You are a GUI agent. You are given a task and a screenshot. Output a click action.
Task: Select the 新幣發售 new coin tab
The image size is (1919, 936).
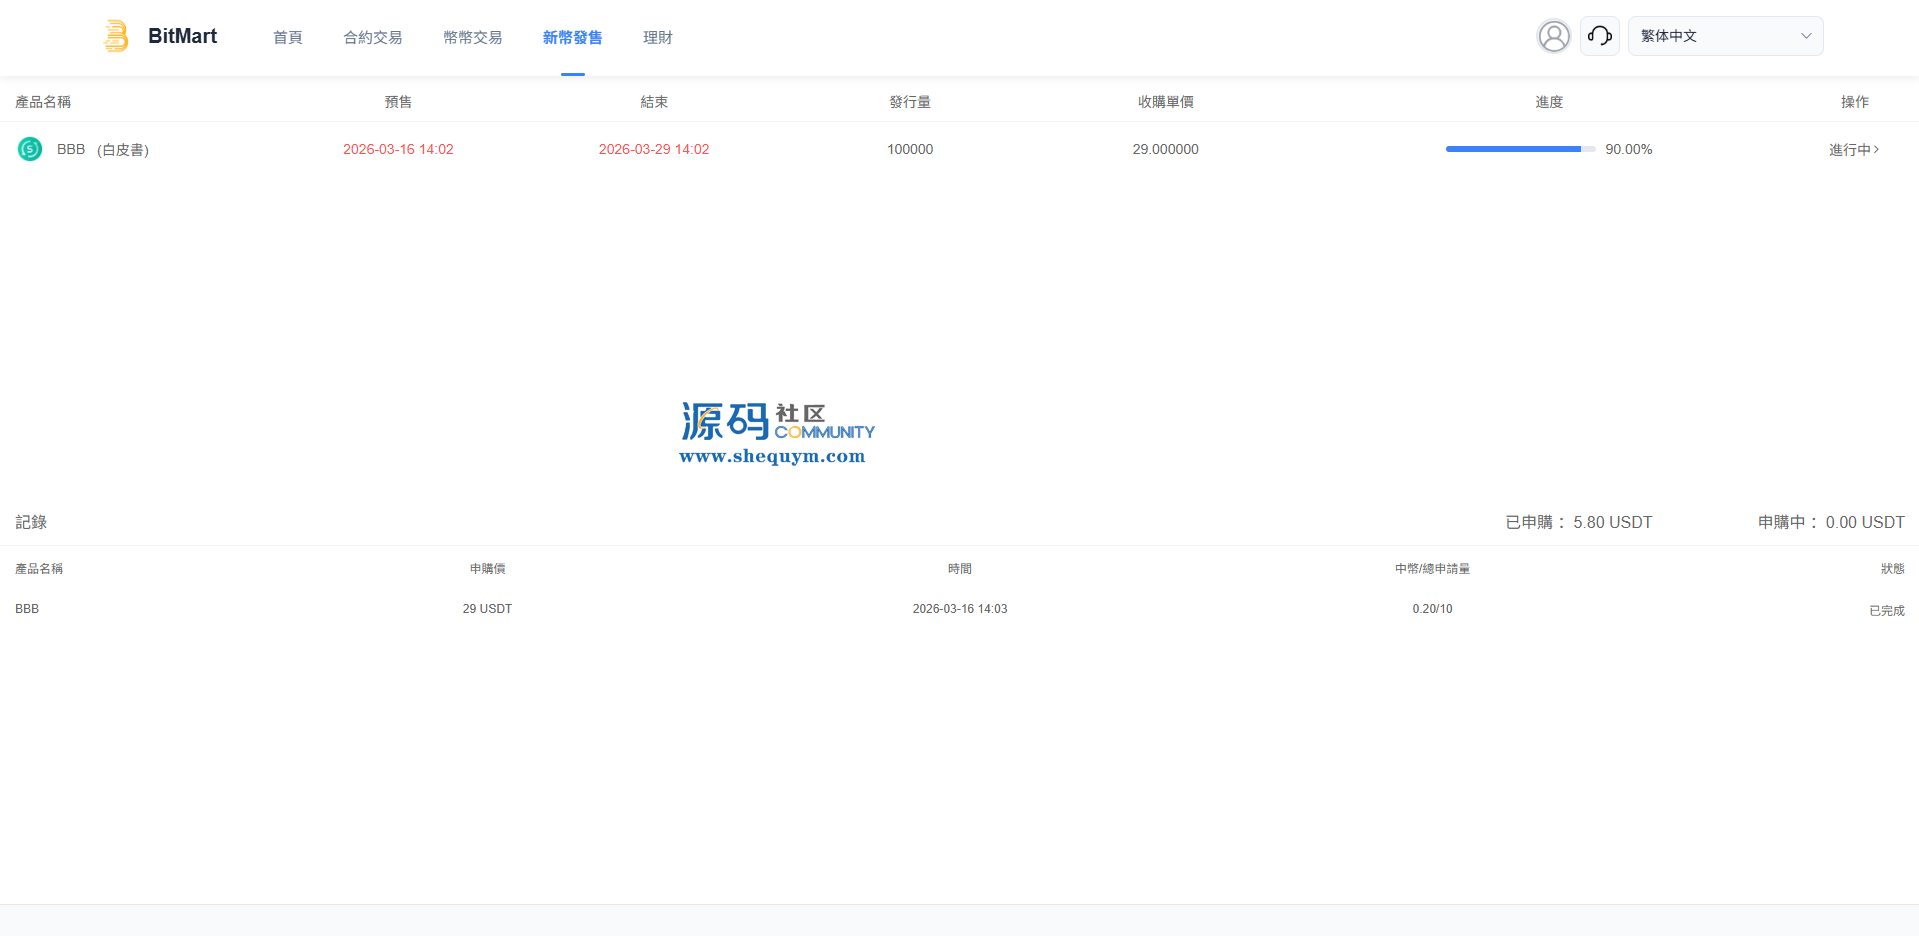pos(572,37)
